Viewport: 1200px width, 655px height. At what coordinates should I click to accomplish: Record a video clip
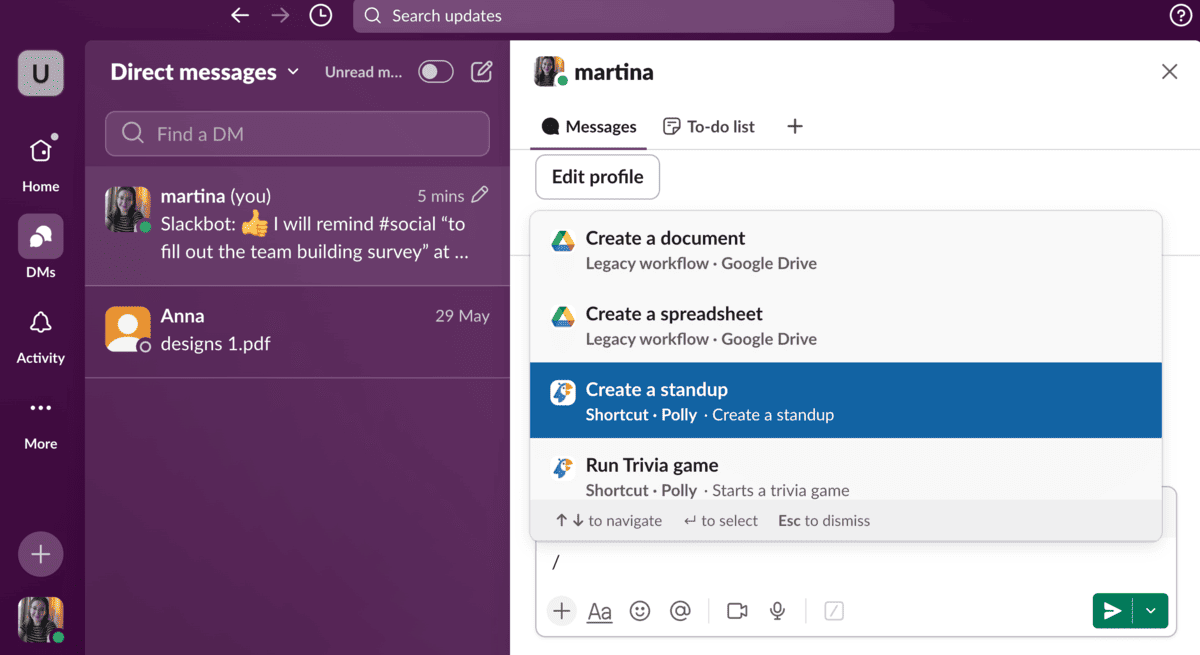[737, 611]
